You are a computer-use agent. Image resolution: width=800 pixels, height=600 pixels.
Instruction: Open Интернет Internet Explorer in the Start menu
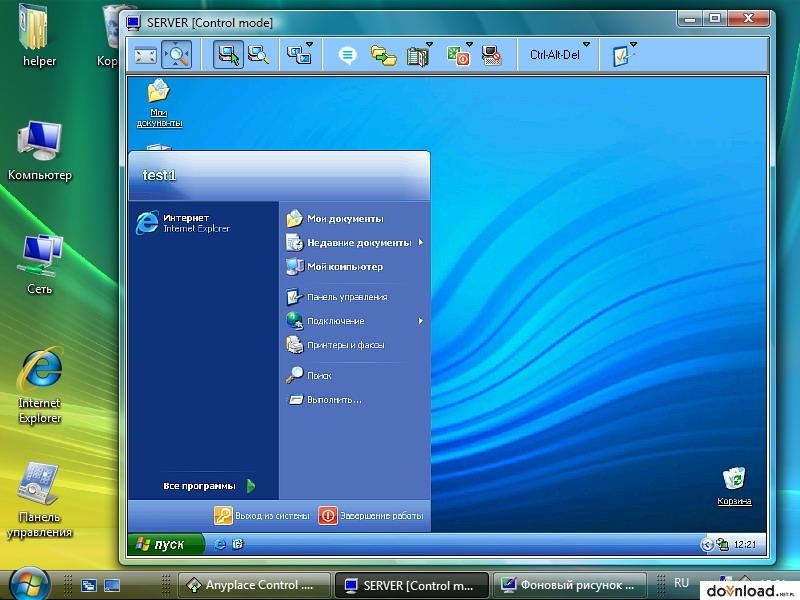coord(204,223)
